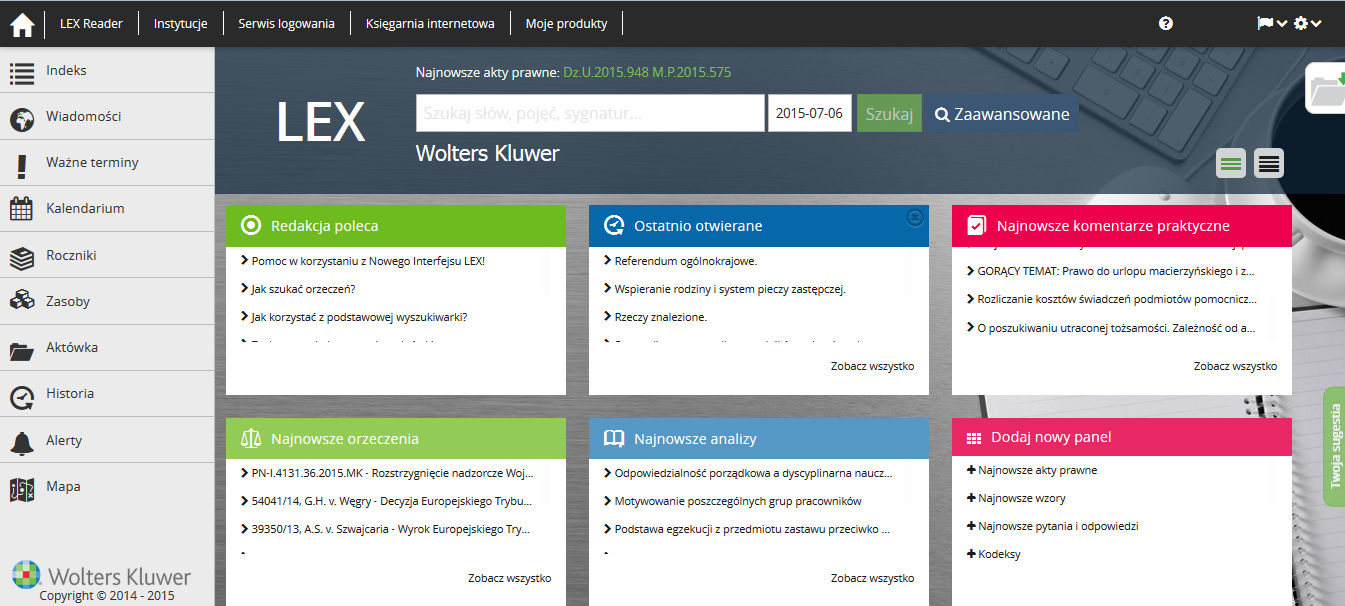
Task: Click Zobacz wszystko in Najnowsze komentarze praktyczne
Action: click(x=1235, y=366)
